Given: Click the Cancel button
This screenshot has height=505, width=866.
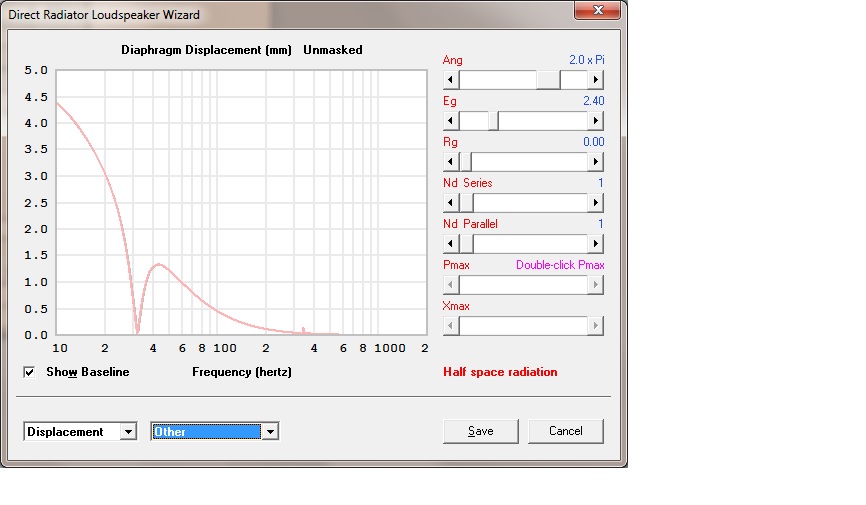Looking at the screenshot, I should coord(566,431).
